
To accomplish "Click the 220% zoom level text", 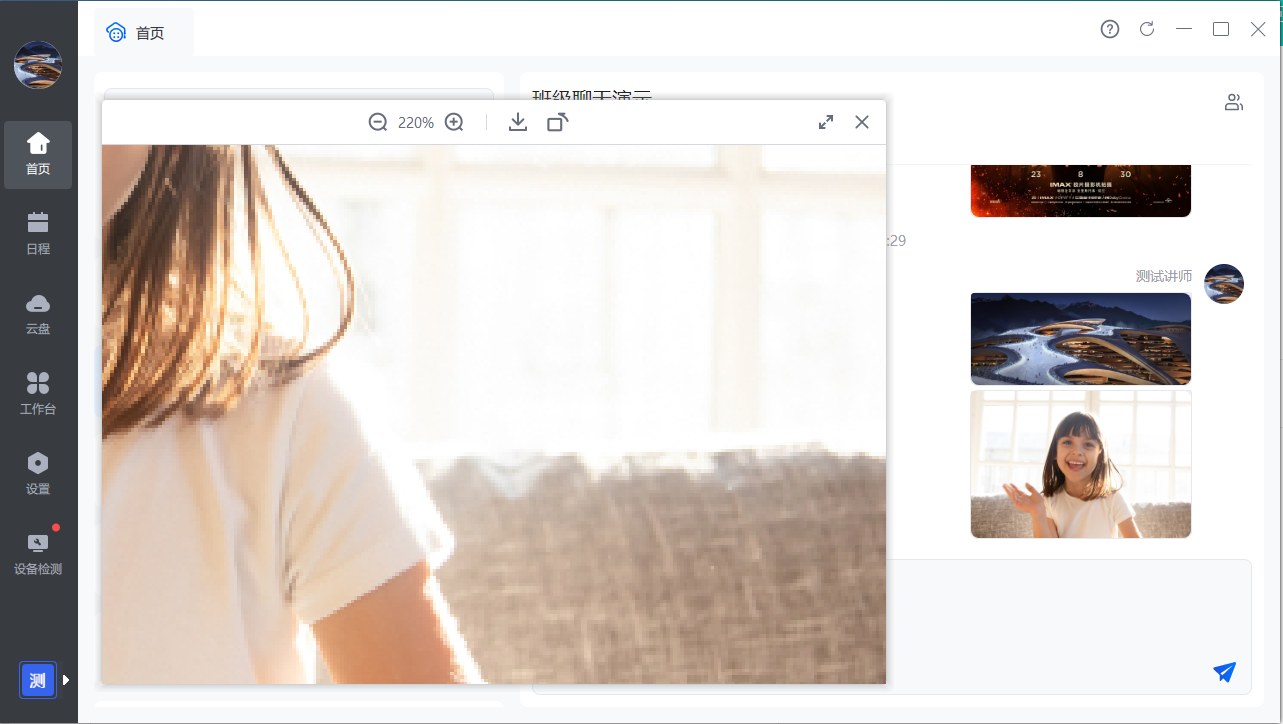I will (416, 123).
